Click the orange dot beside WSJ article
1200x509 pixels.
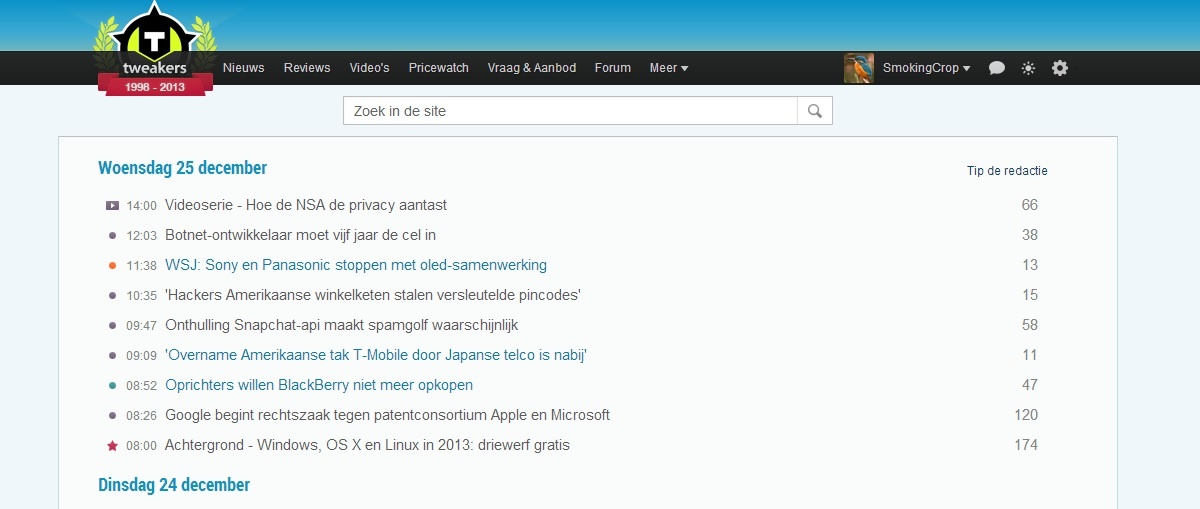point(113,265)
